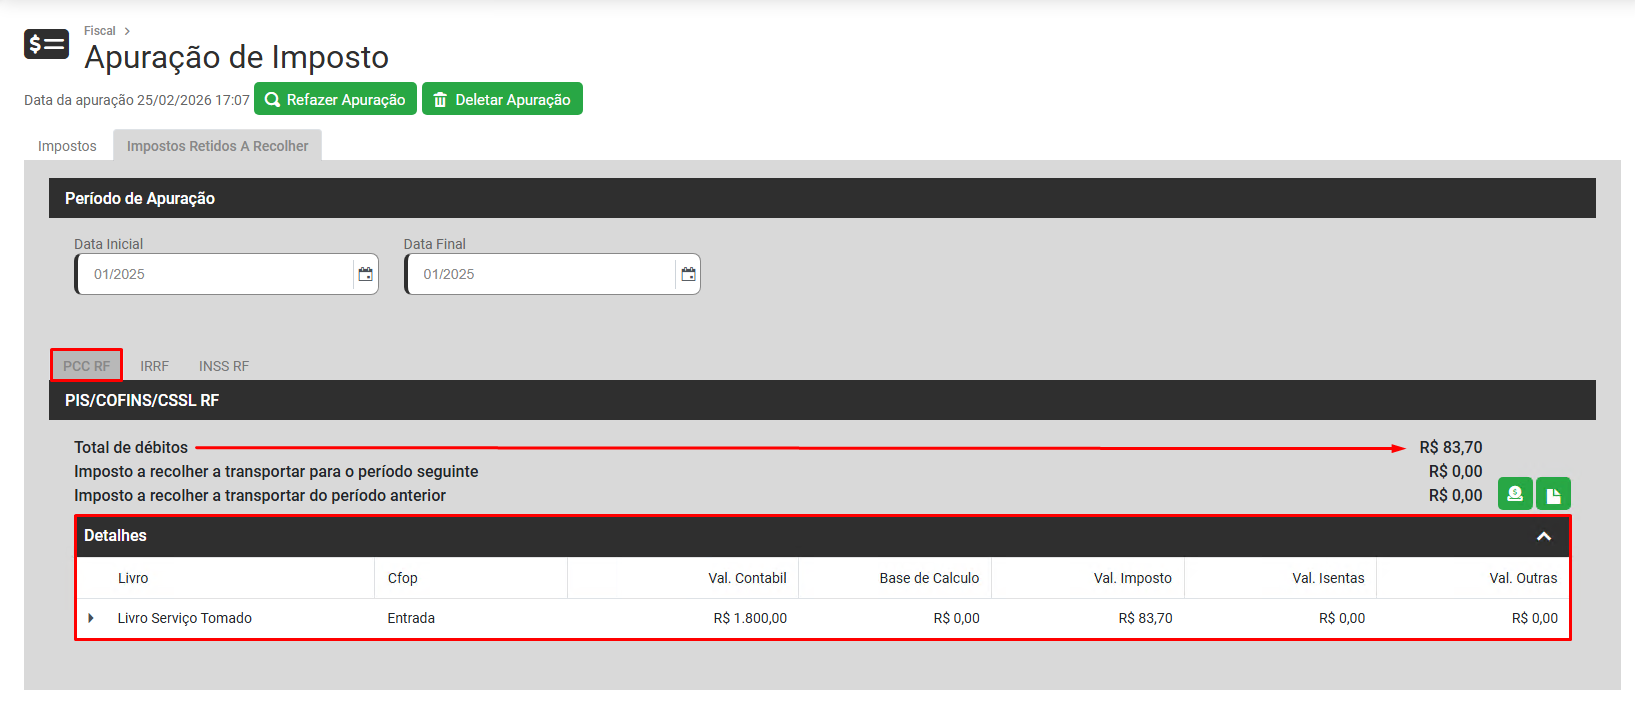
Task: Switch to the IRRF tab
Action: tap(154, 366)
